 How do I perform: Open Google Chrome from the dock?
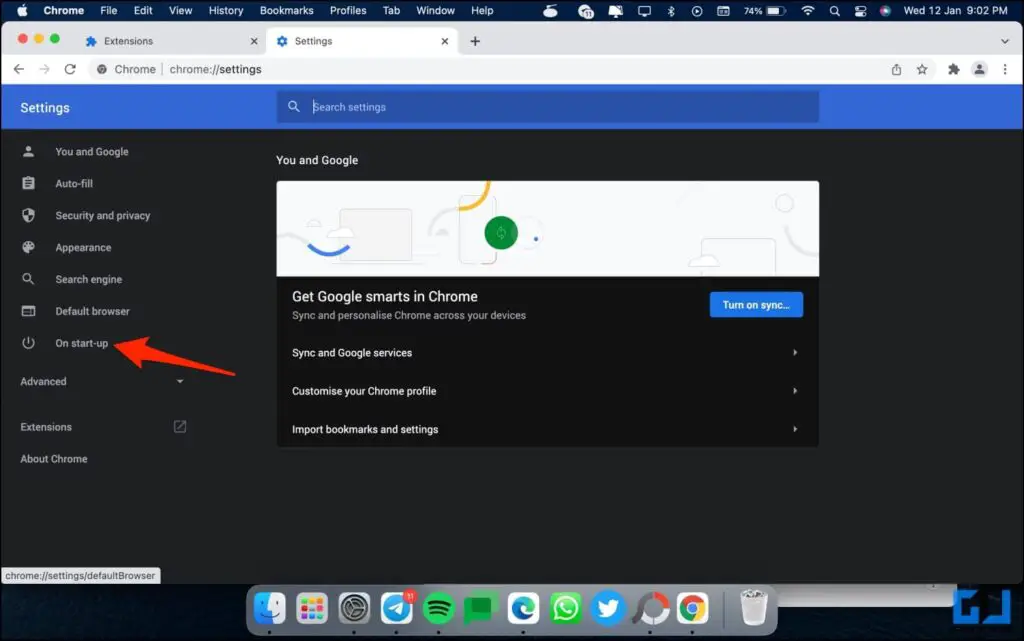tap(692, 608)
